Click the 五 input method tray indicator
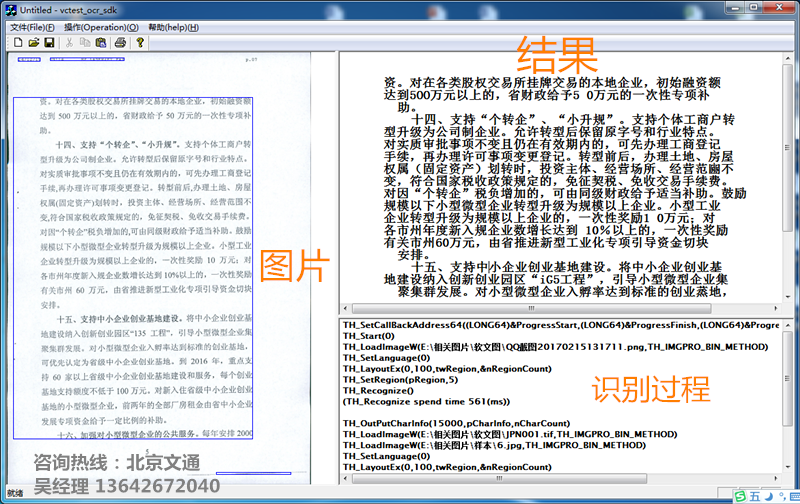This screenshot has height=504, width=800. coord(755,497)
